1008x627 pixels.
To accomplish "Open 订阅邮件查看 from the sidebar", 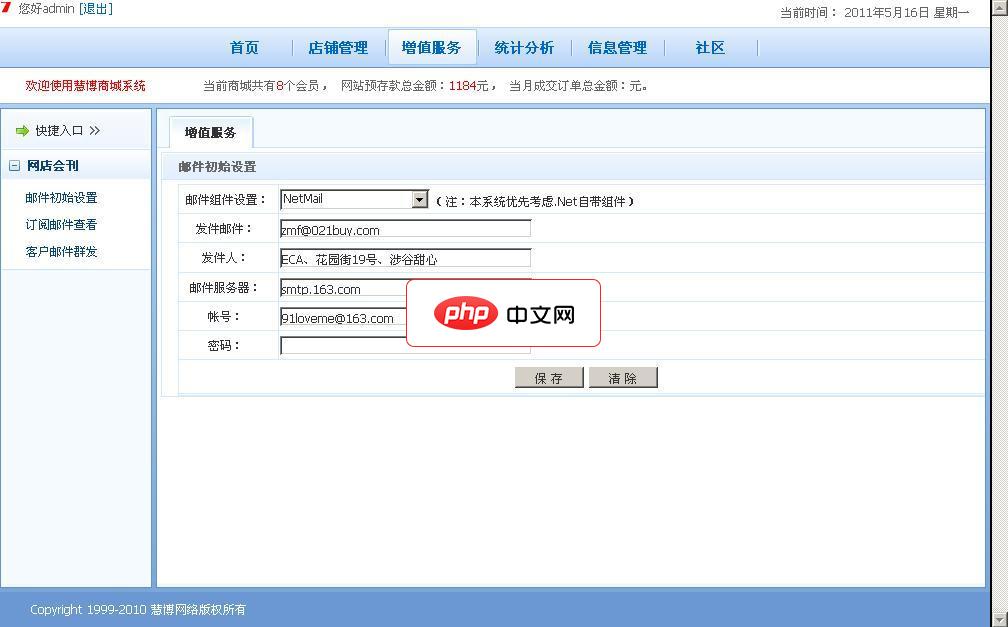I will (x=62, y=224).
